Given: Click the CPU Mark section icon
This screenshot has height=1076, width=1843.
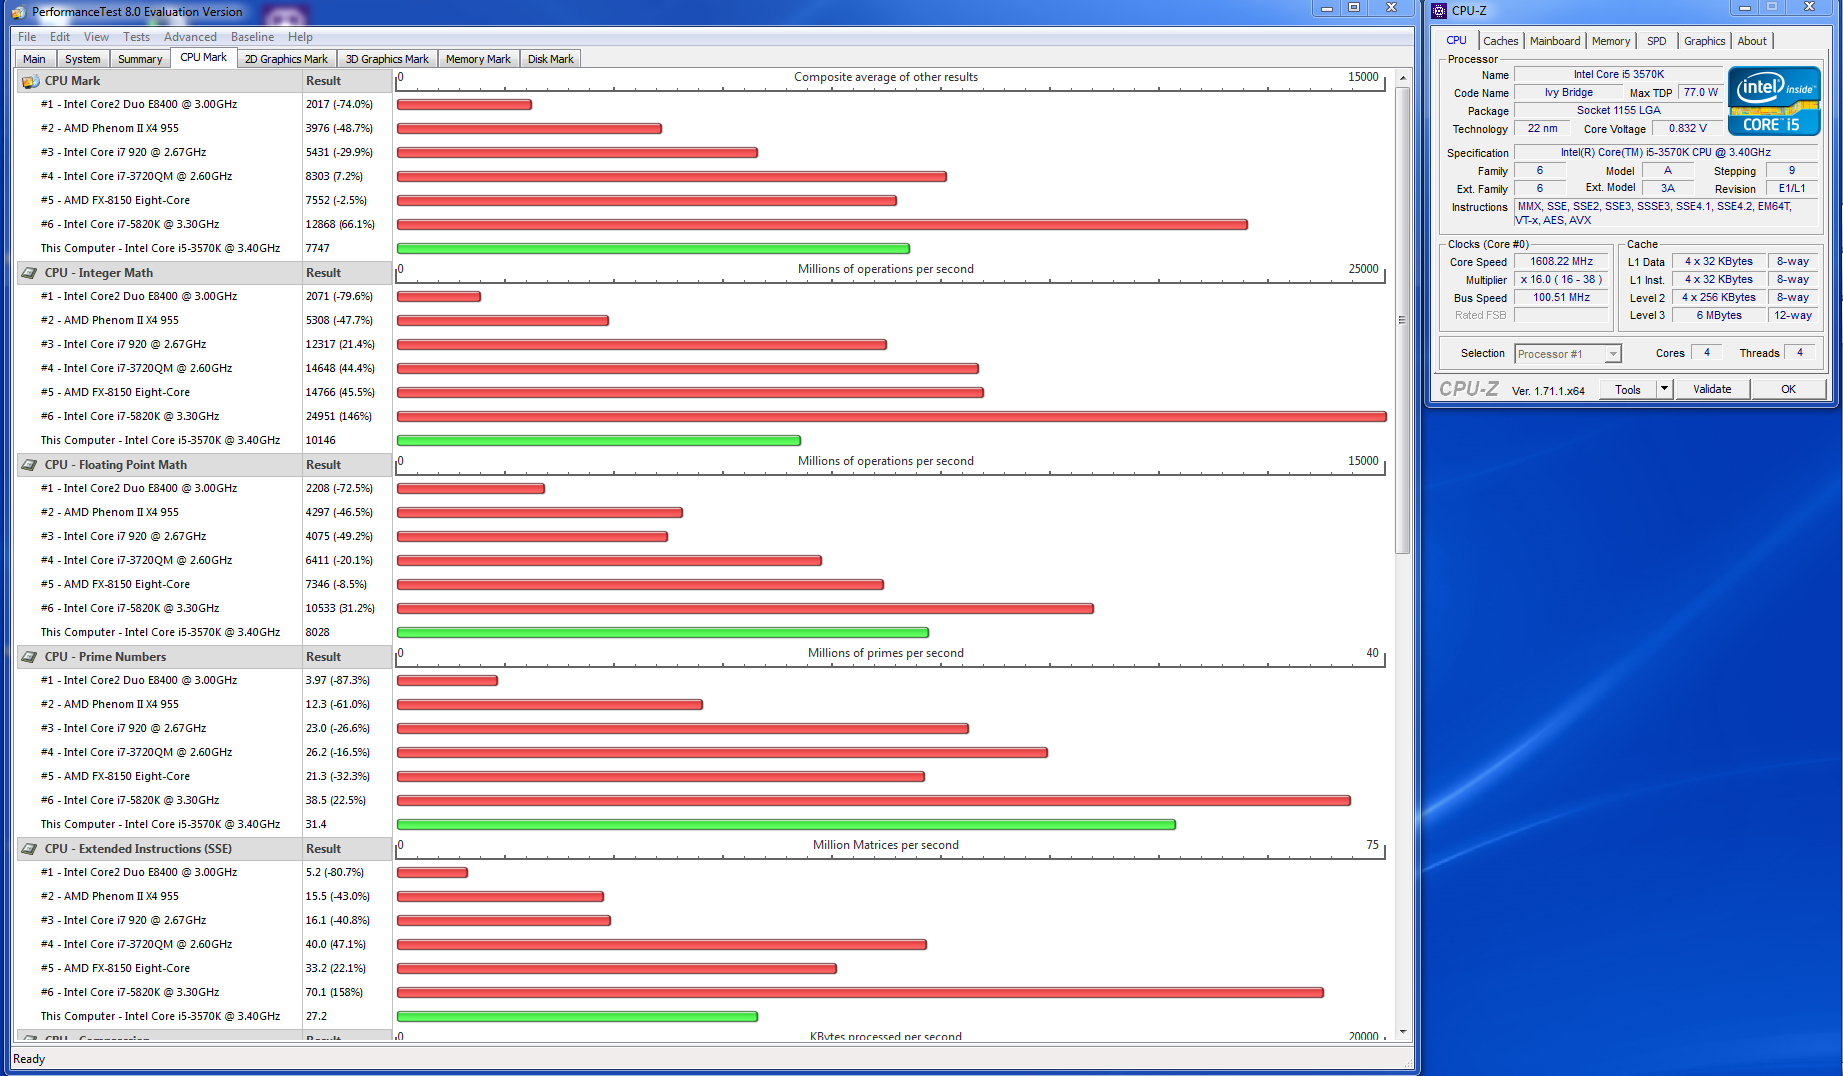Looking at the screenshot, I should click(30, 81).
